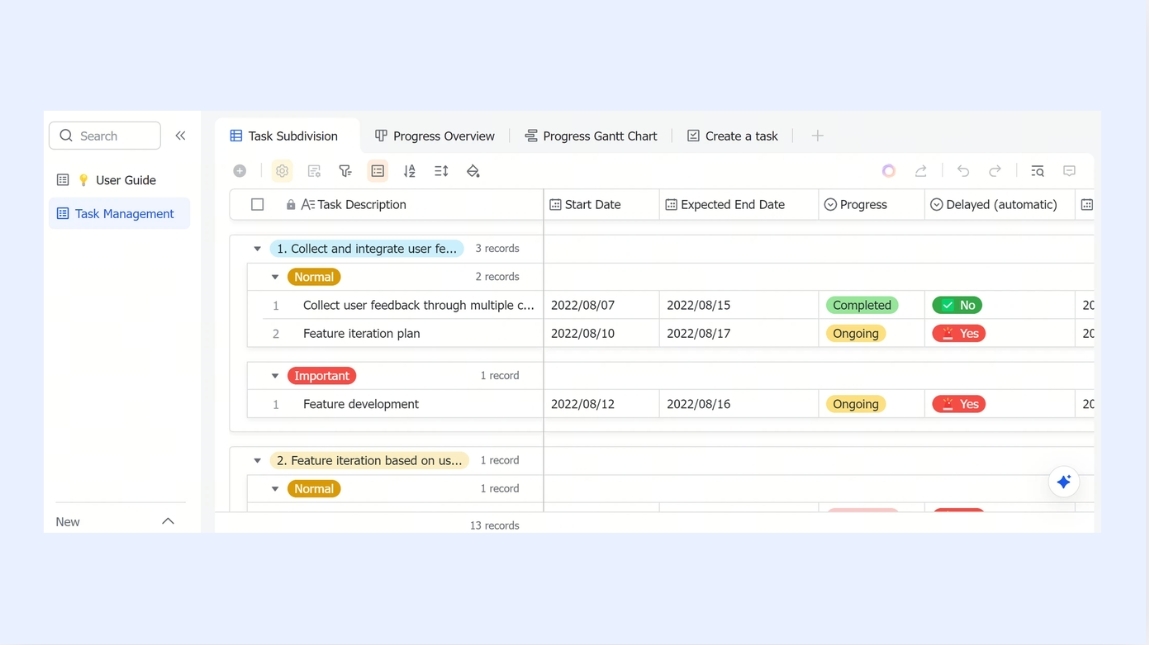This screenshot has width=1149, height=645.
Task: Select 'Collect user feedback through multiple c...' cell
Action: [418, 305]
